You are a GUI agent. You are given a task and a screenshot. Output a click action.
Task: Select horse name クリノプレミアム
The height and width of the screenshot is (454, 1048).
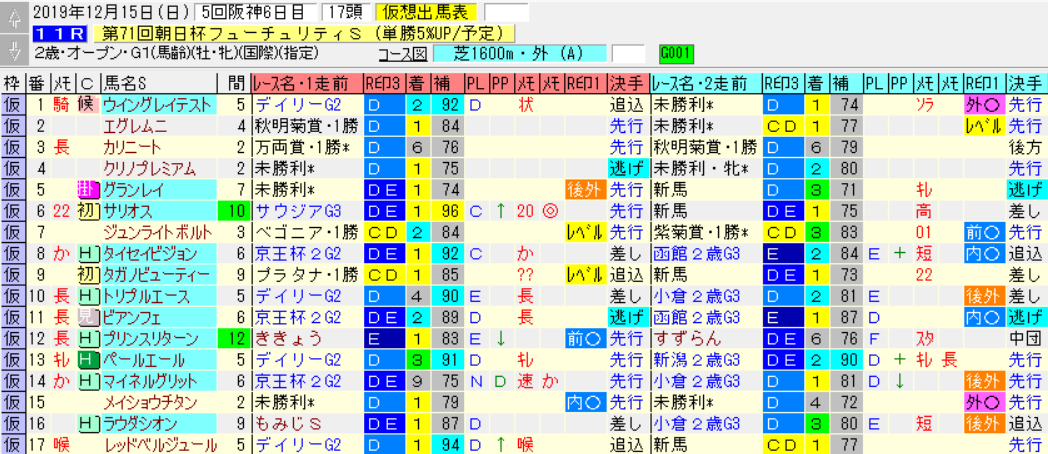158,168
